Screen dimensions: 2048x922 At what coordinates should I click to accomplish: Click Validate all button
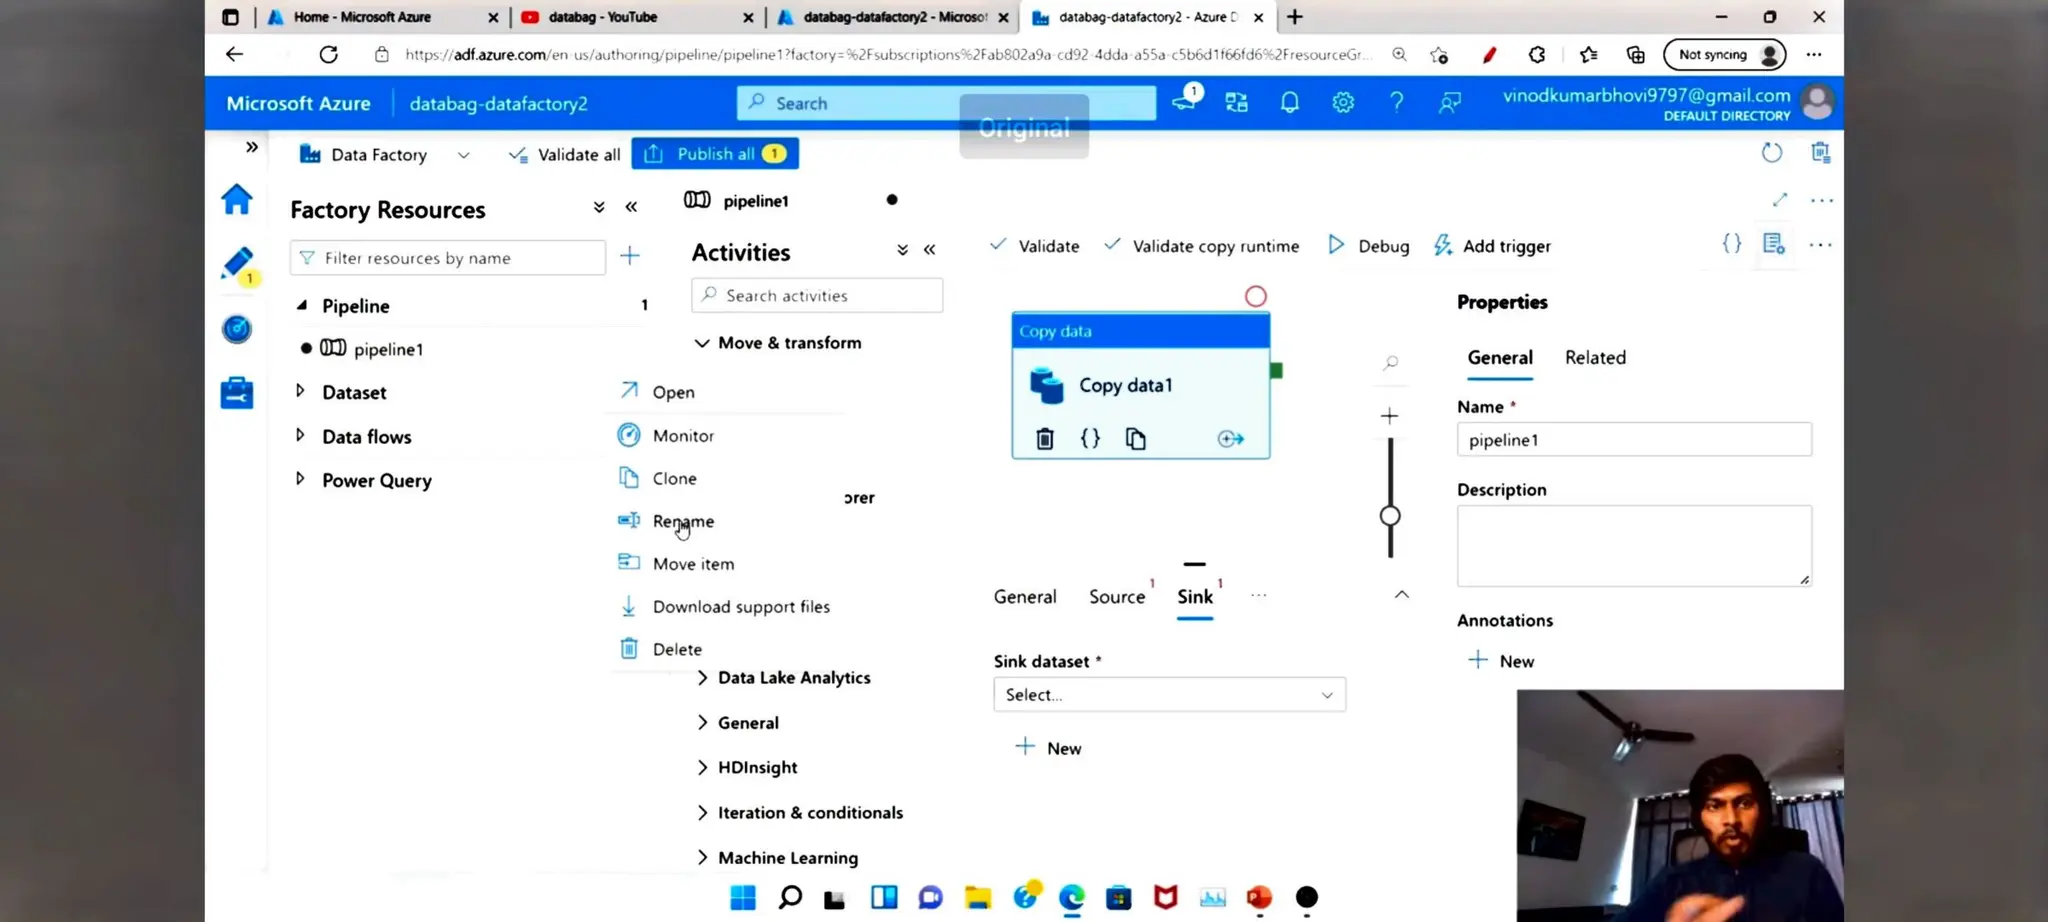click(565, 155)
